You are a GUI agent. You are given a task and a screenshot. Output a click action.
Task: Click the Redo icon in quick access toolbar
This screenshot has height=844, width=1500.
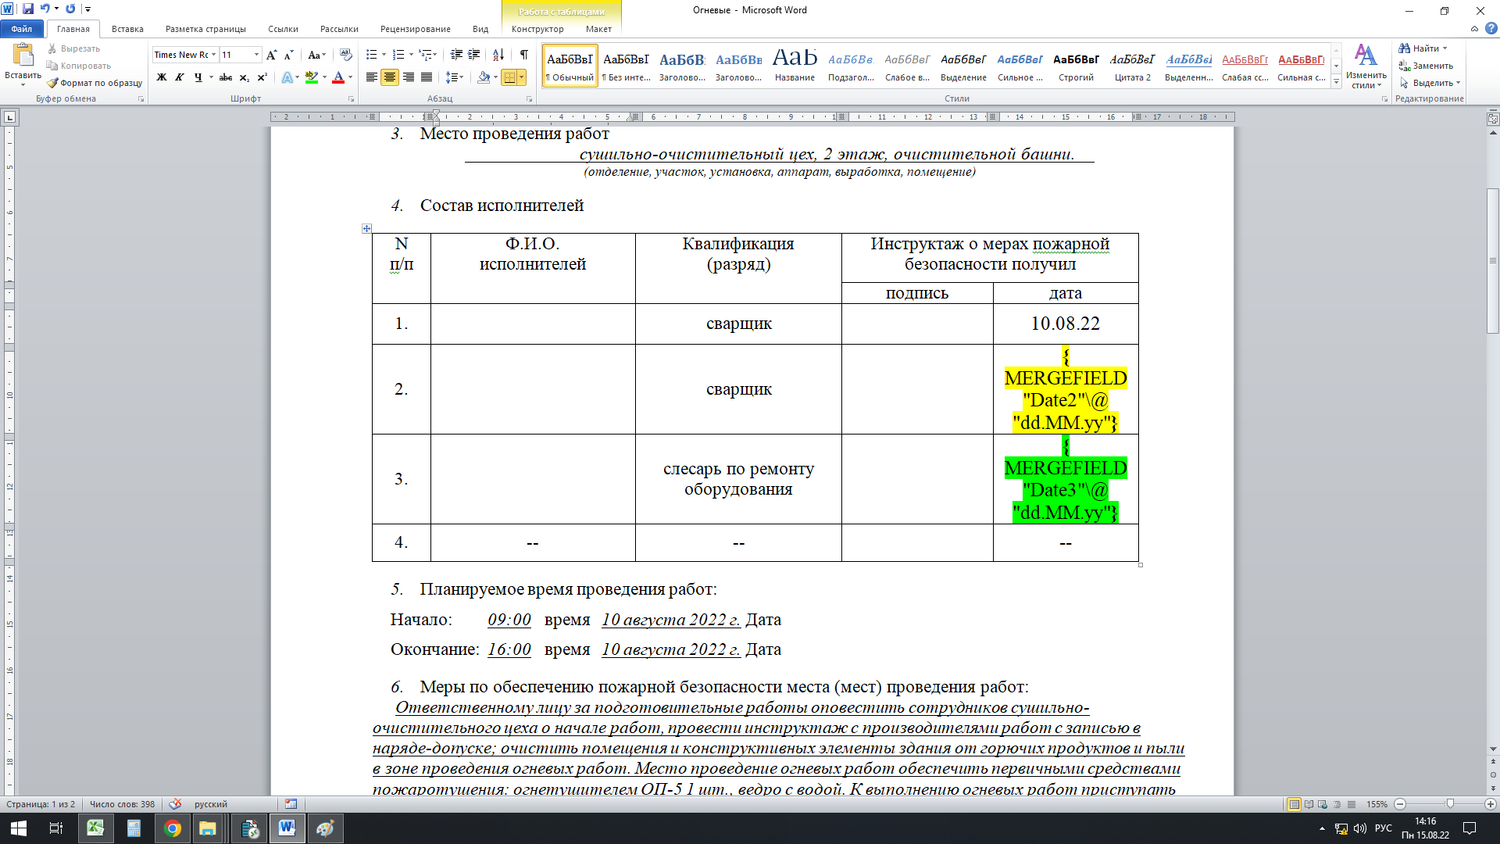click(x=70, y=8)
